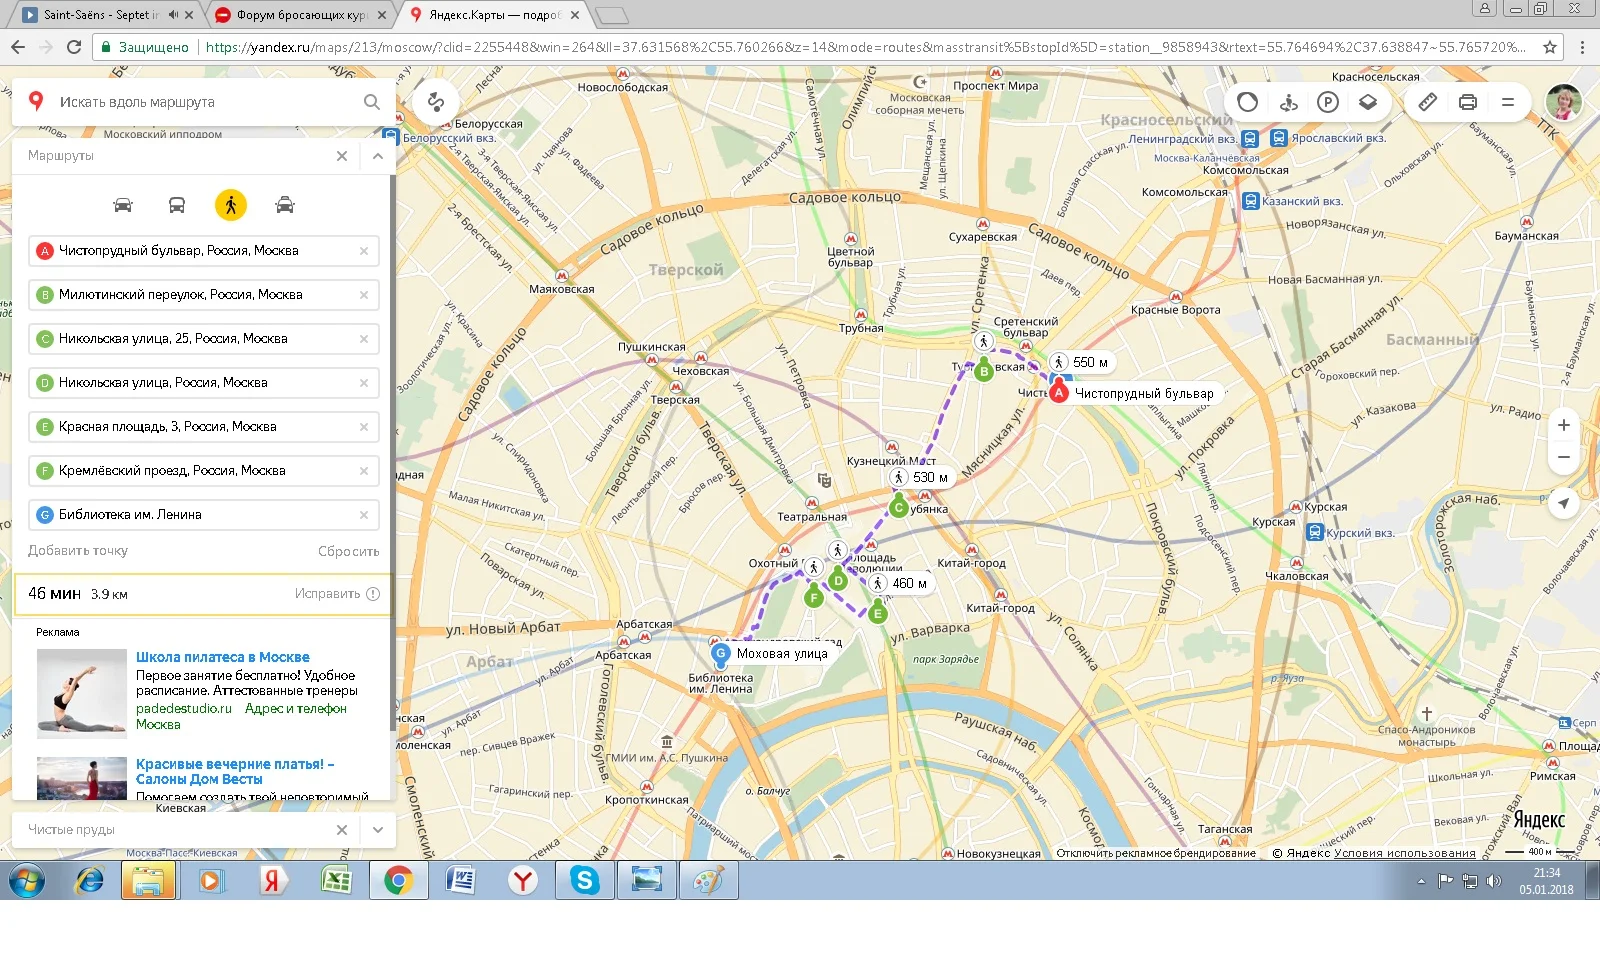Click the Windows Start button
The width and height of the screenshot is (1600, 960).
coord(26,880)
